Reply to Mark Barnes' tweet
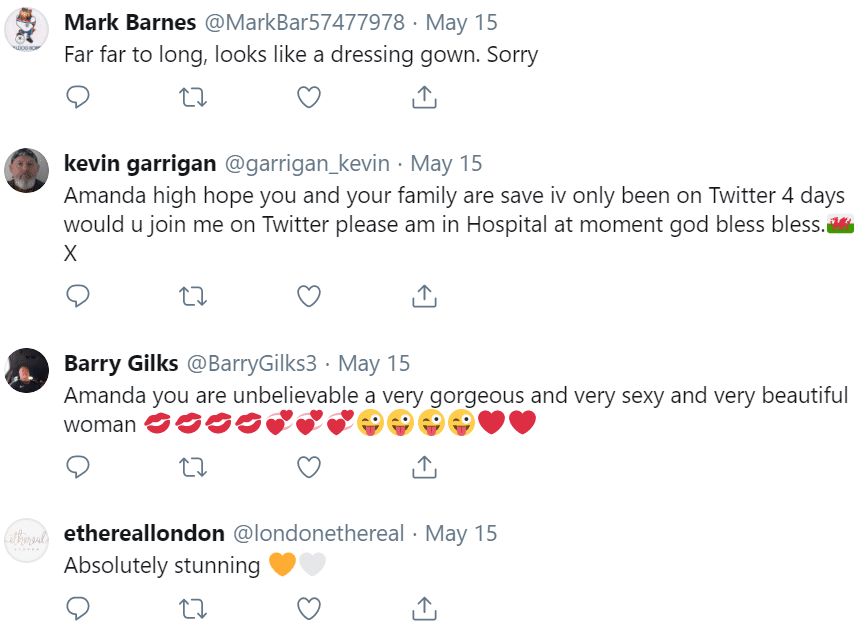Viewport: 866px width, 627px height. (x=78, y=97)
